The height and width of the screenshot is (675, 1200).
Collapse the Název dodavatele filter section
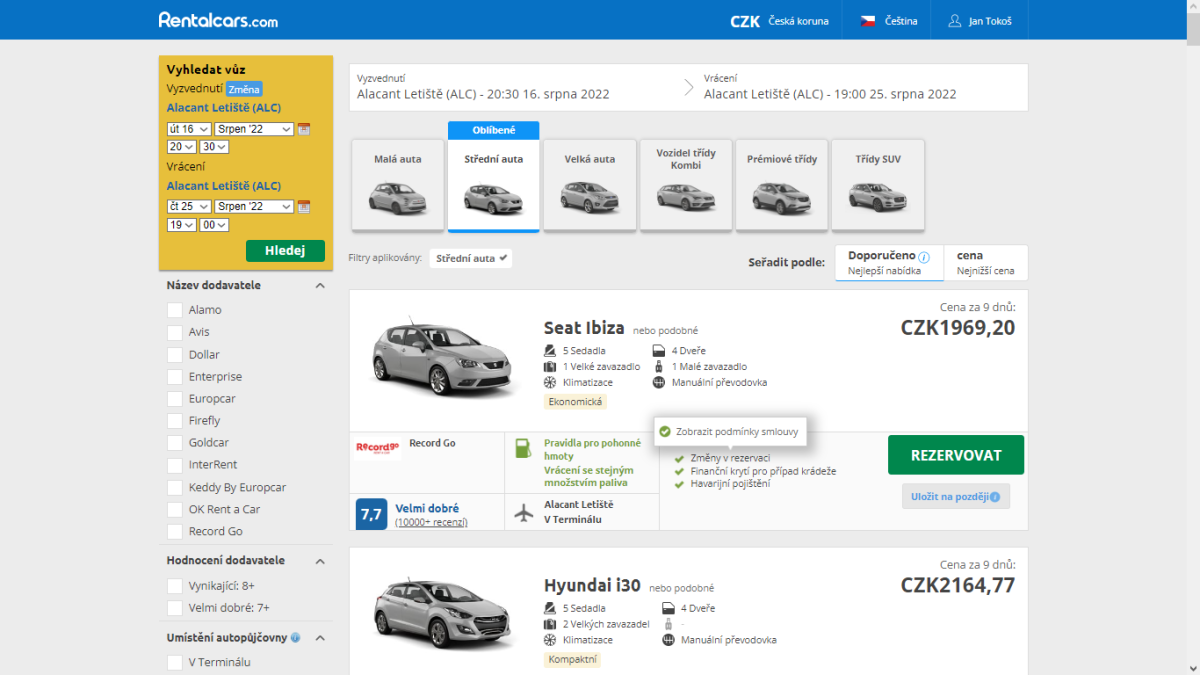pyautogui.click(x=320, y=285)
